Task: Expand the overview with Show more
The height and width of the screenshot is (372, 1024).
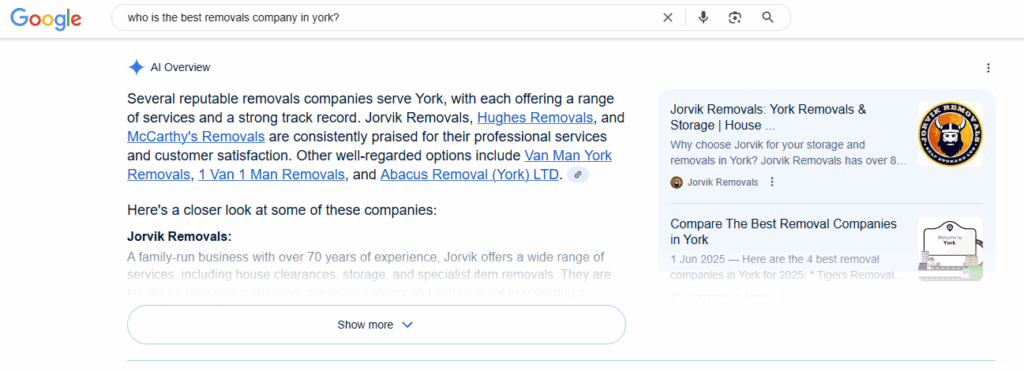Action: click(376, 325)
